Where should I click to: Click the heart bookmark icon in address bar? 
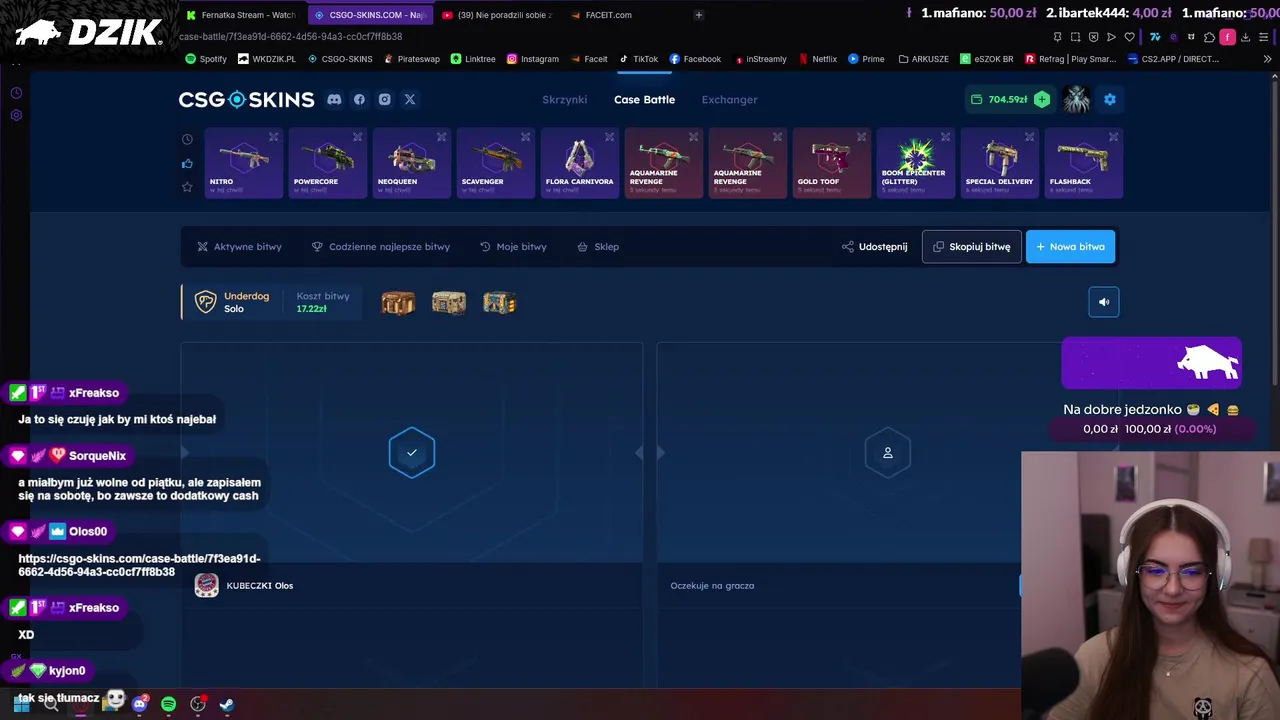[1129, 37]
